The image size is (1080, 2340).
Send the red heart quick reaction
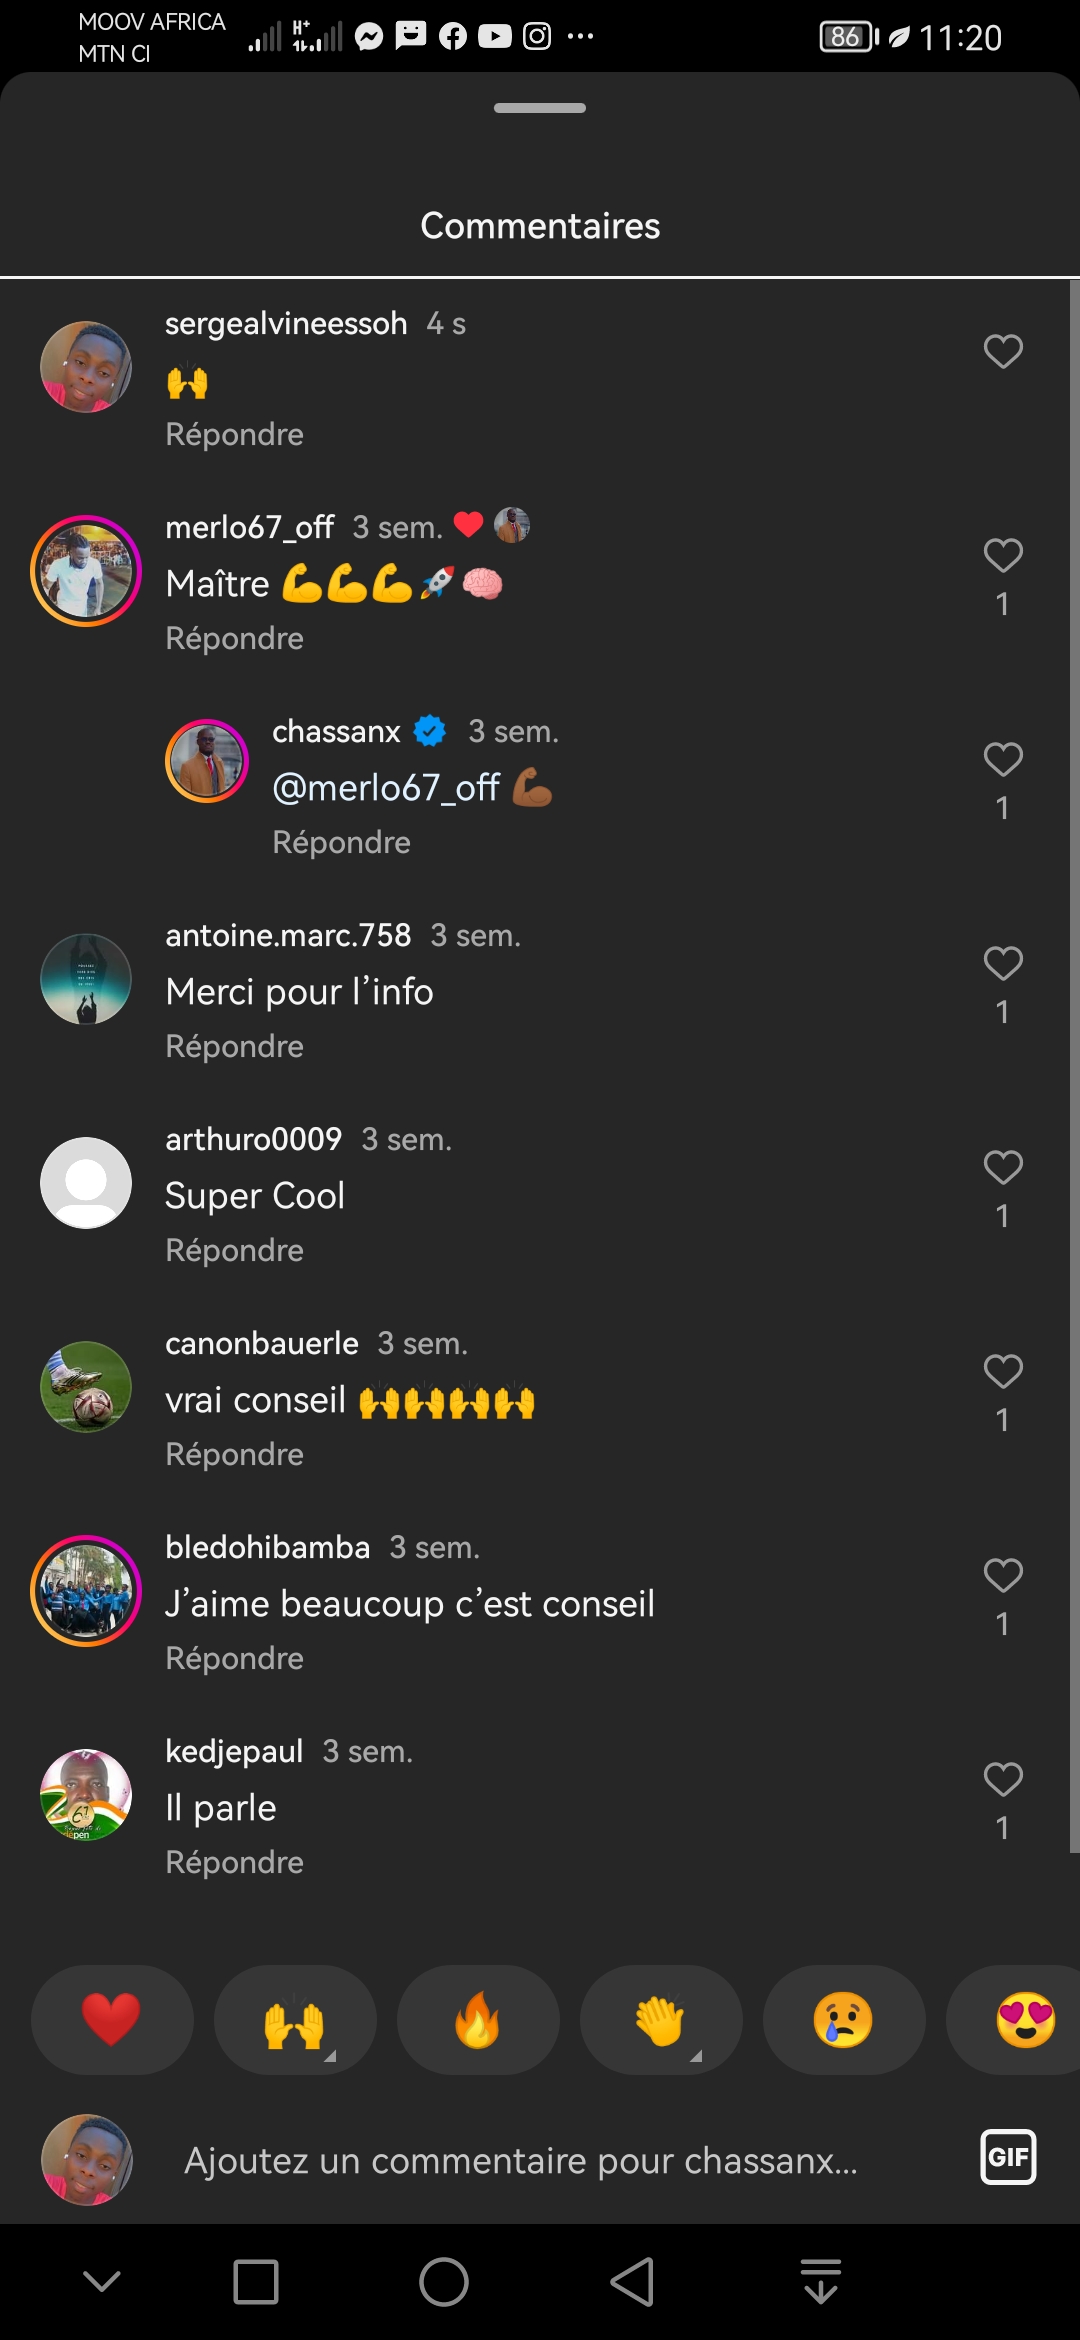coord(112,2019)
